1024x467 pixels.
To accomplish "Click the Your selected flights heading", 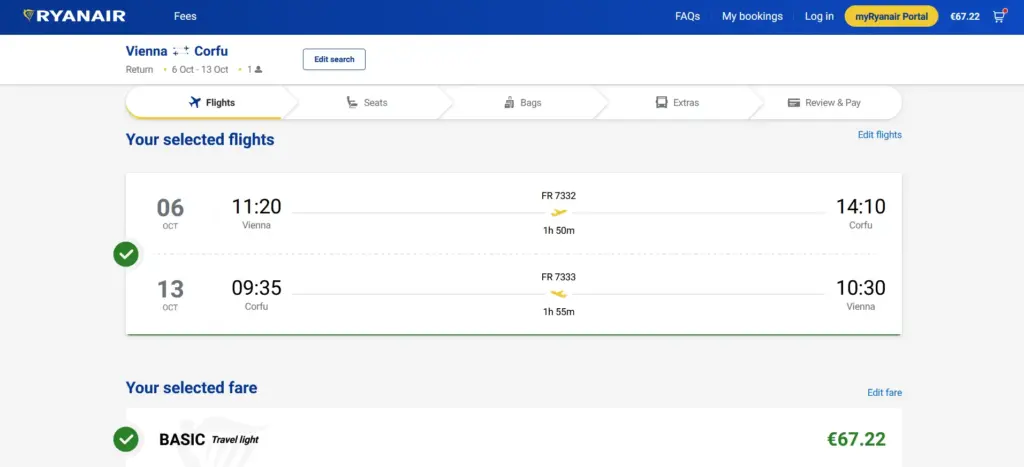I will [x=200, y=139].
